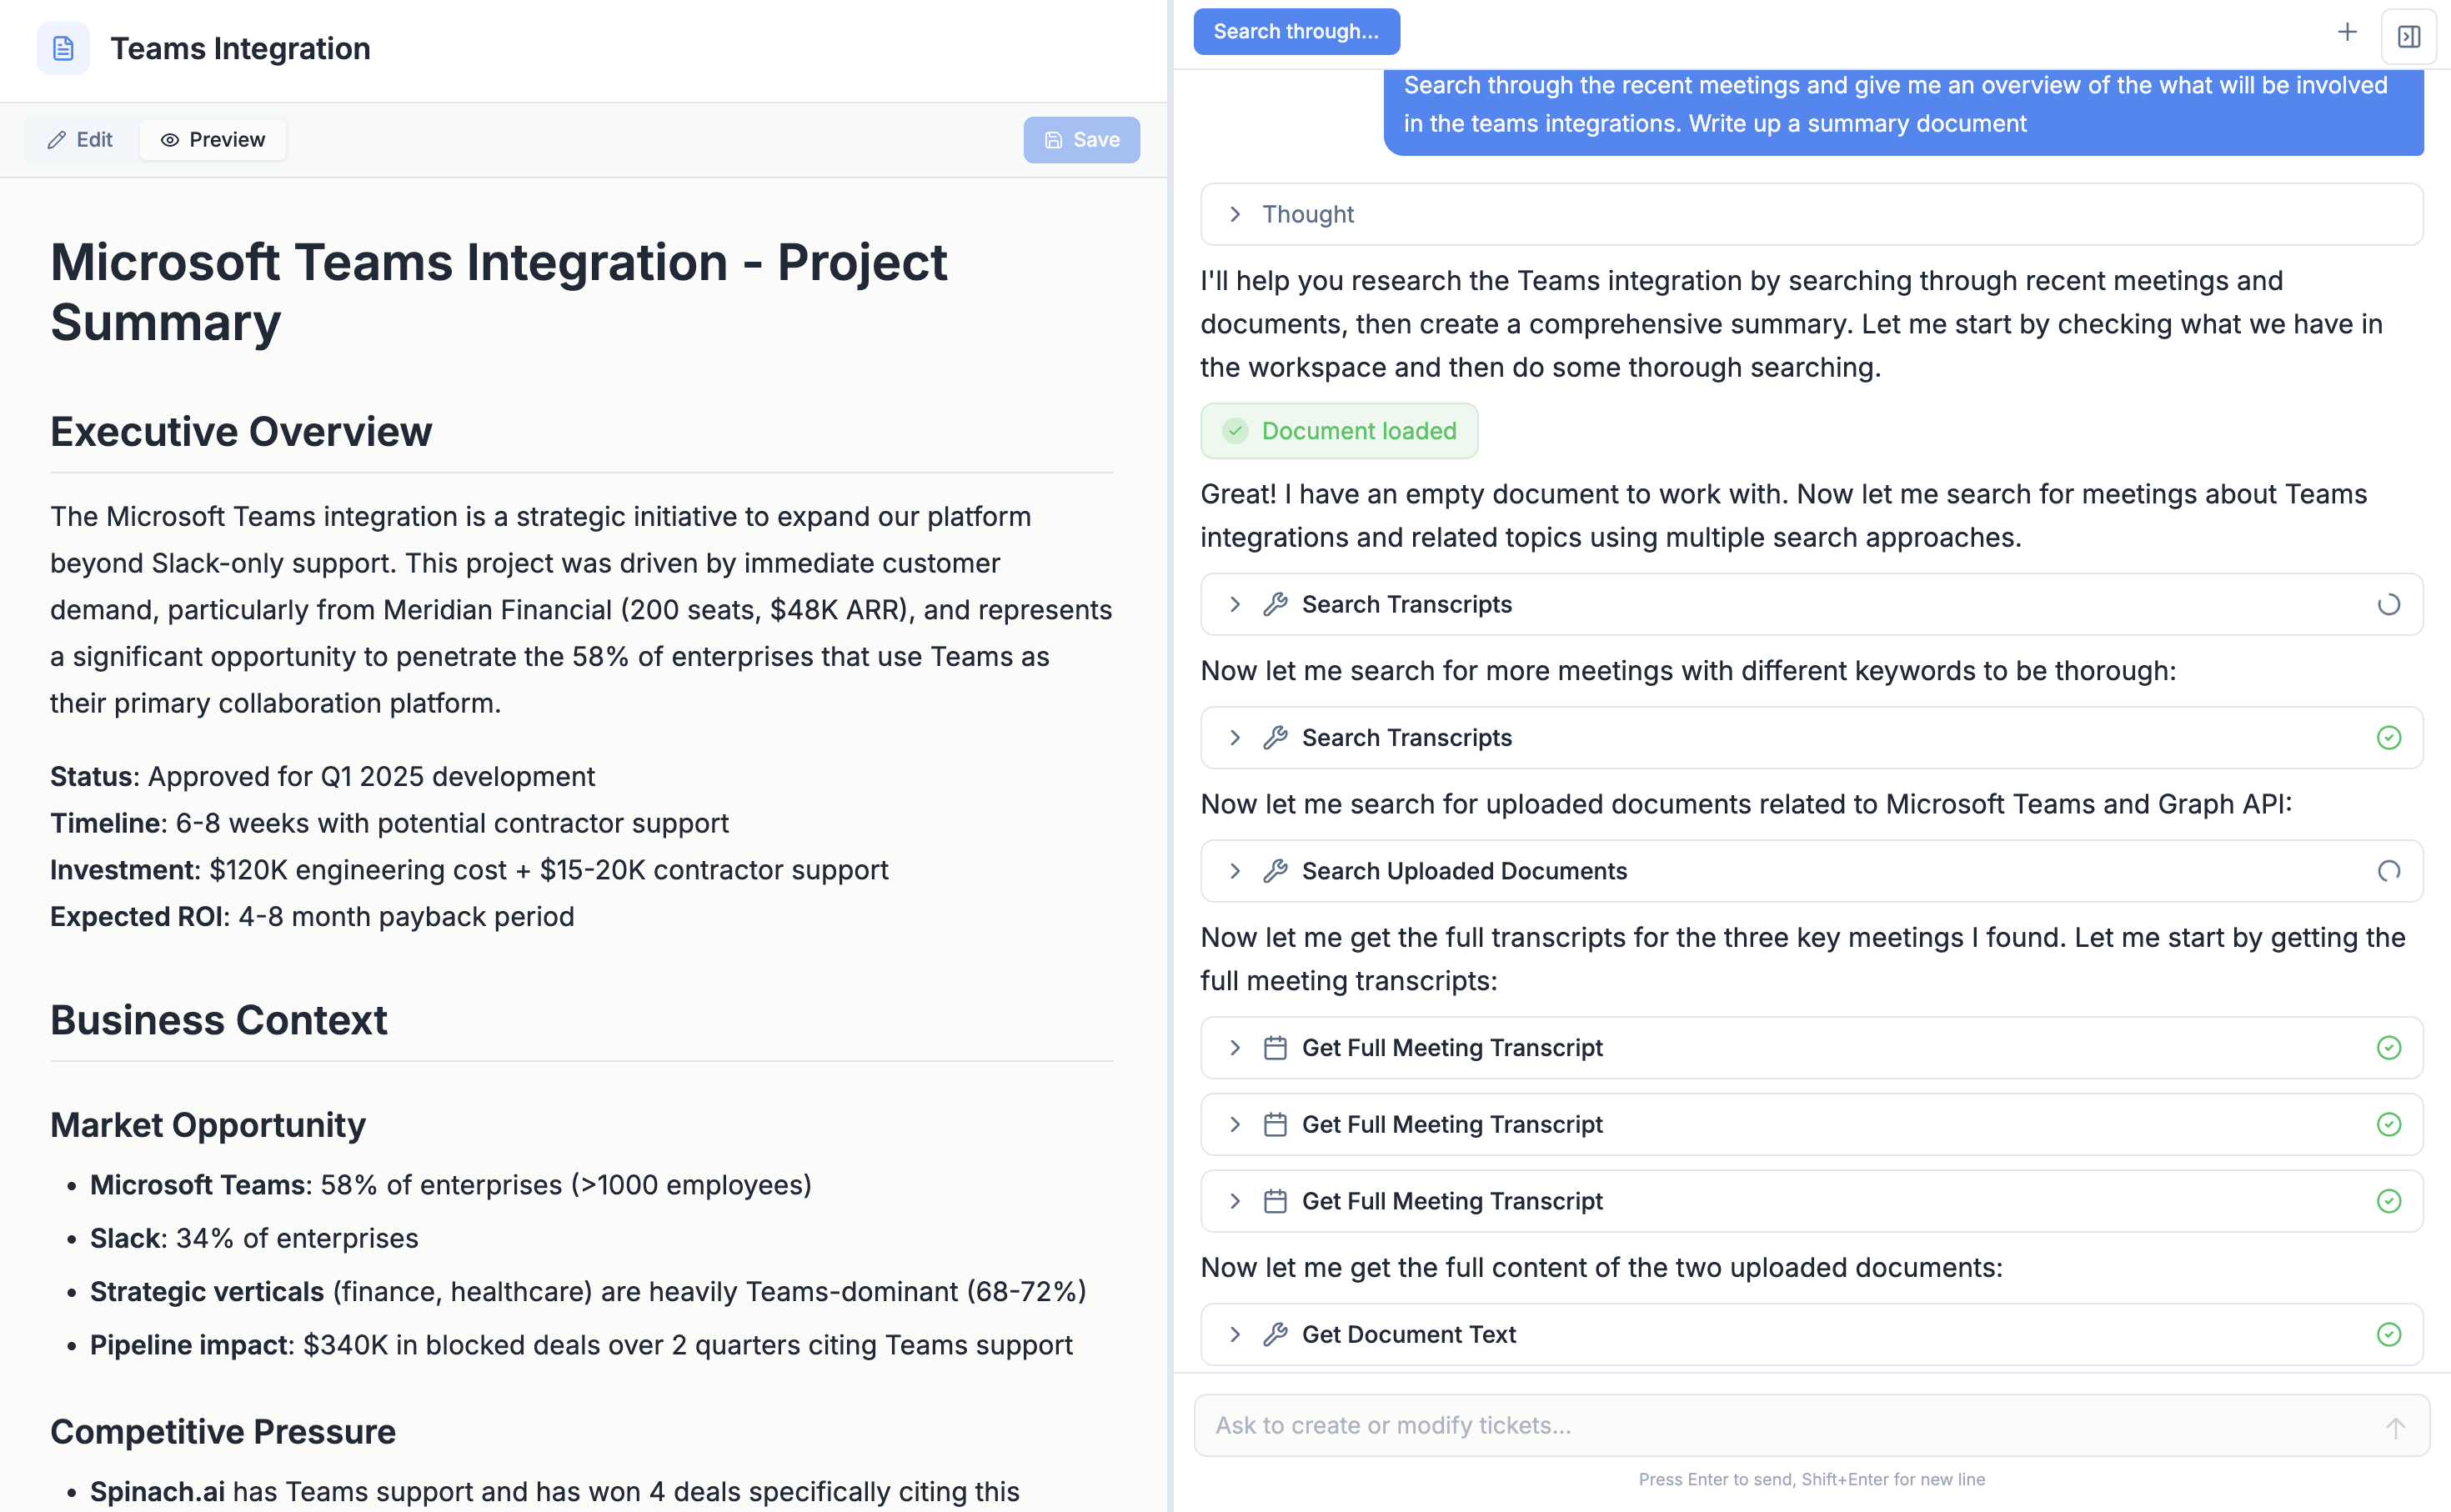Click the ticket creation input field
This screenshot has height=1512, width=2451.
tap(1700, 1425)
